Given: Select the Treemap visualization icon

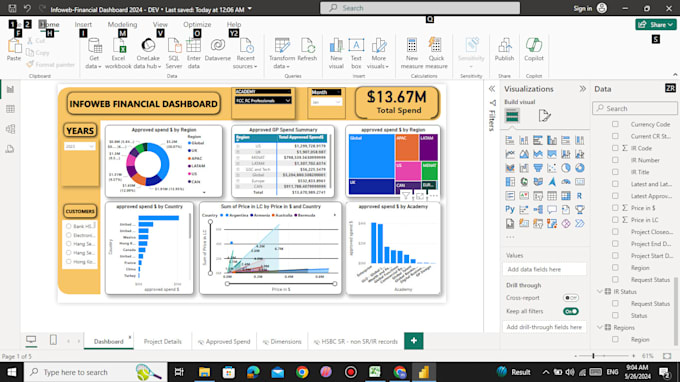Looking at the screenshot, I should point(510,182).
